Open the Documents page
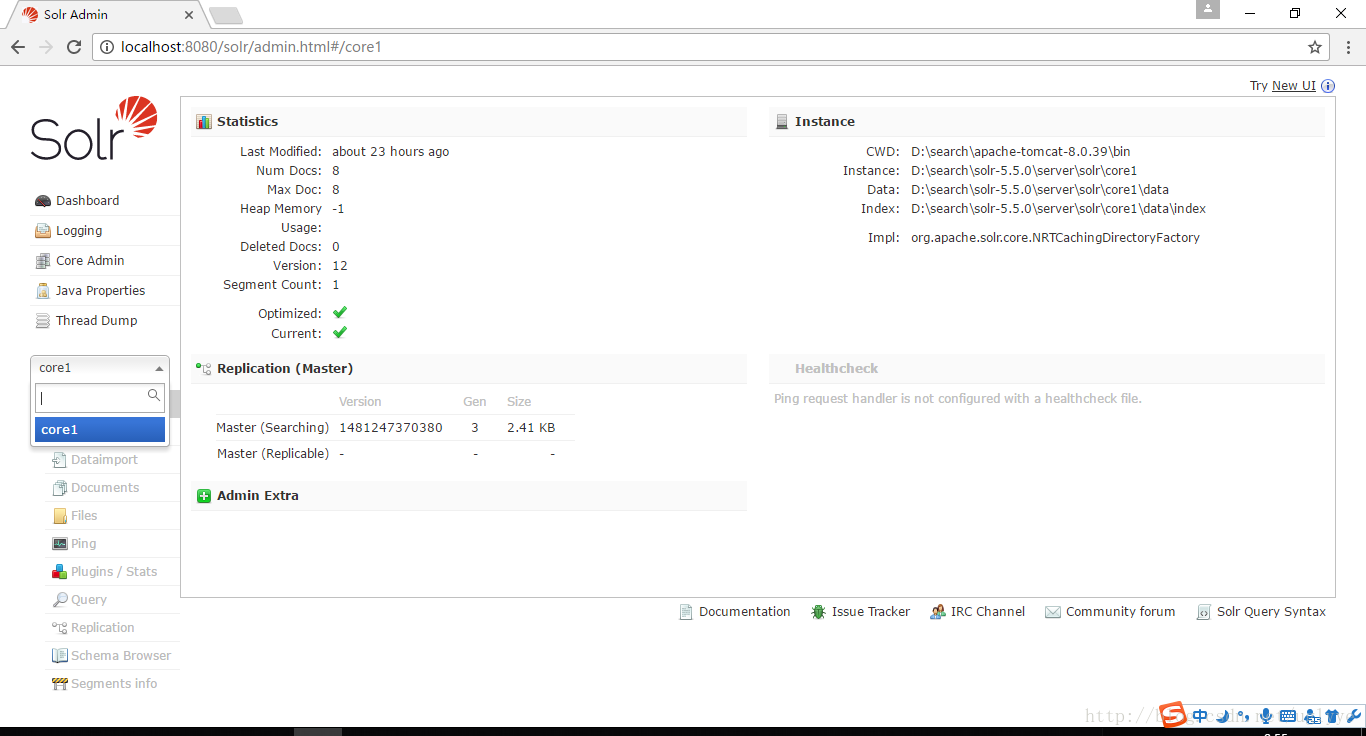1366x736 pixels. pos(96,488)
